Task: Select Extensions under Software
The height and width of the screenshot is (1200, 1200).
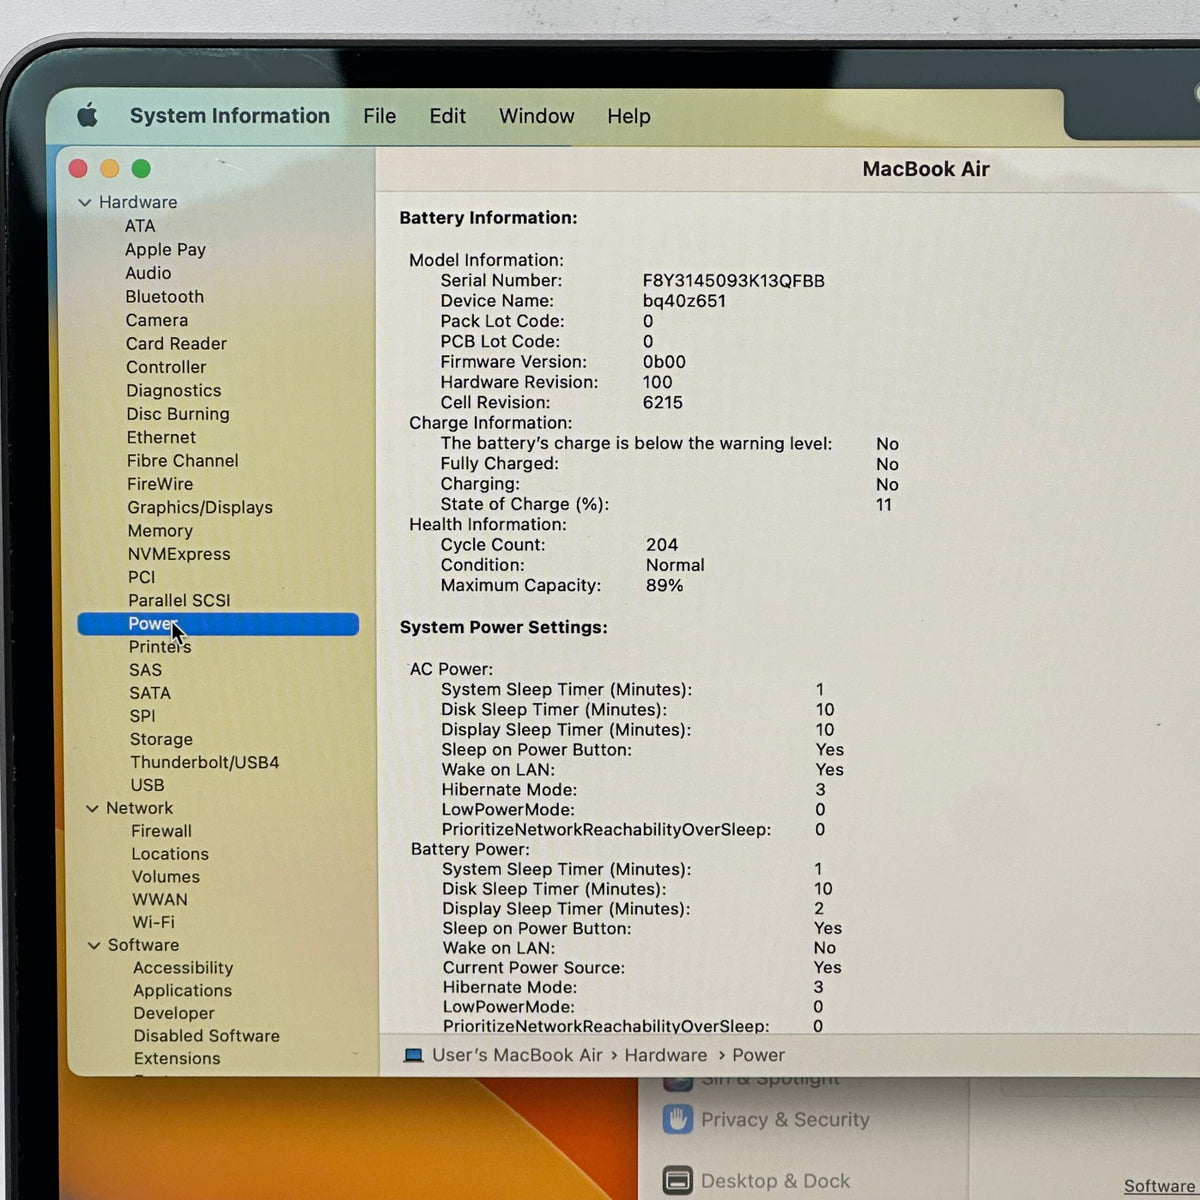Action: tap(177, 1058)
